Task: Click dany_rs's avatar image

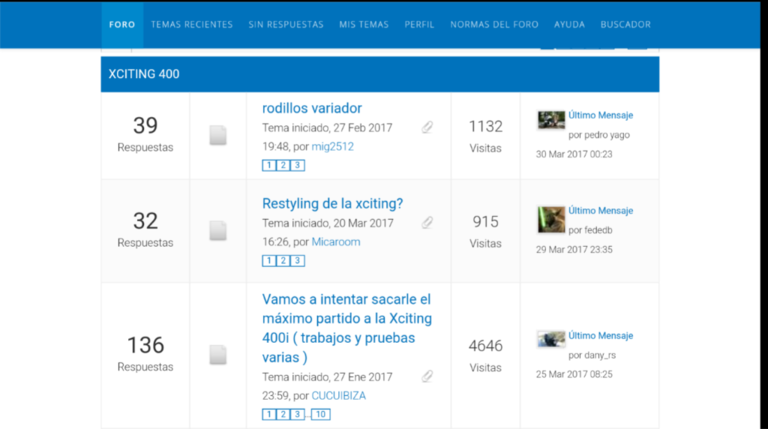Action: 551,340
